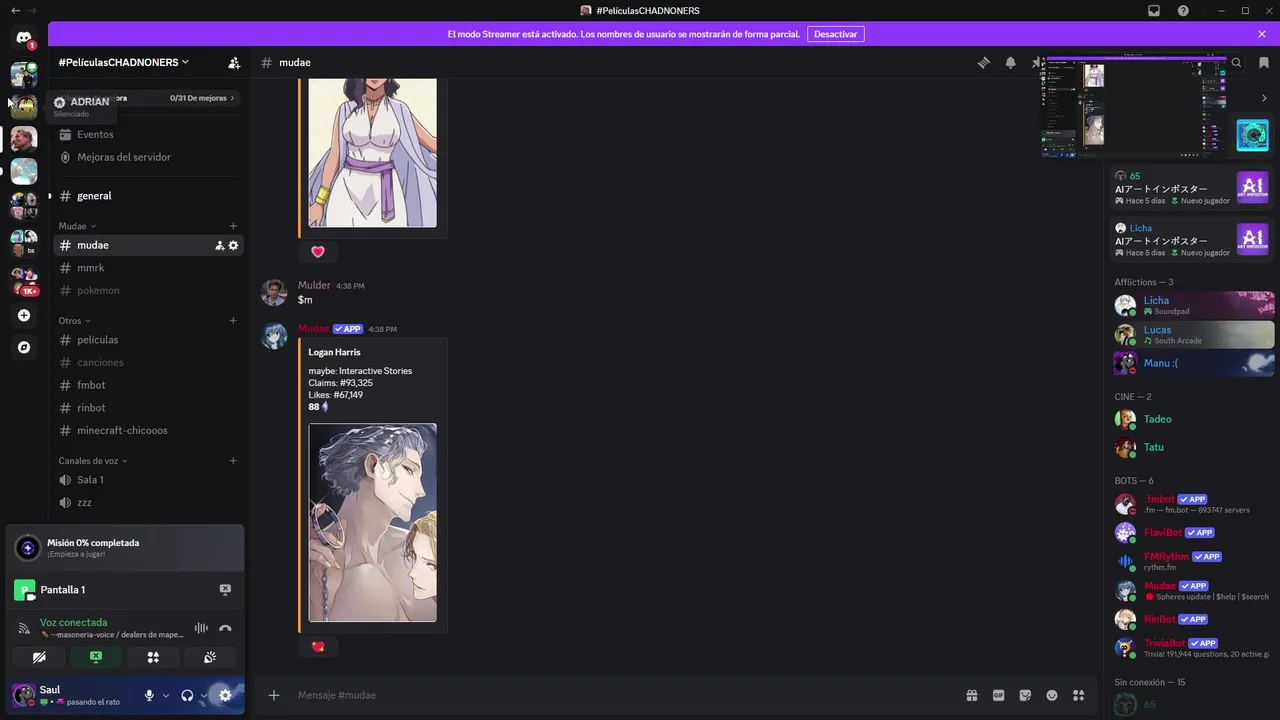Open the mmrk channel

coord(147,268)
